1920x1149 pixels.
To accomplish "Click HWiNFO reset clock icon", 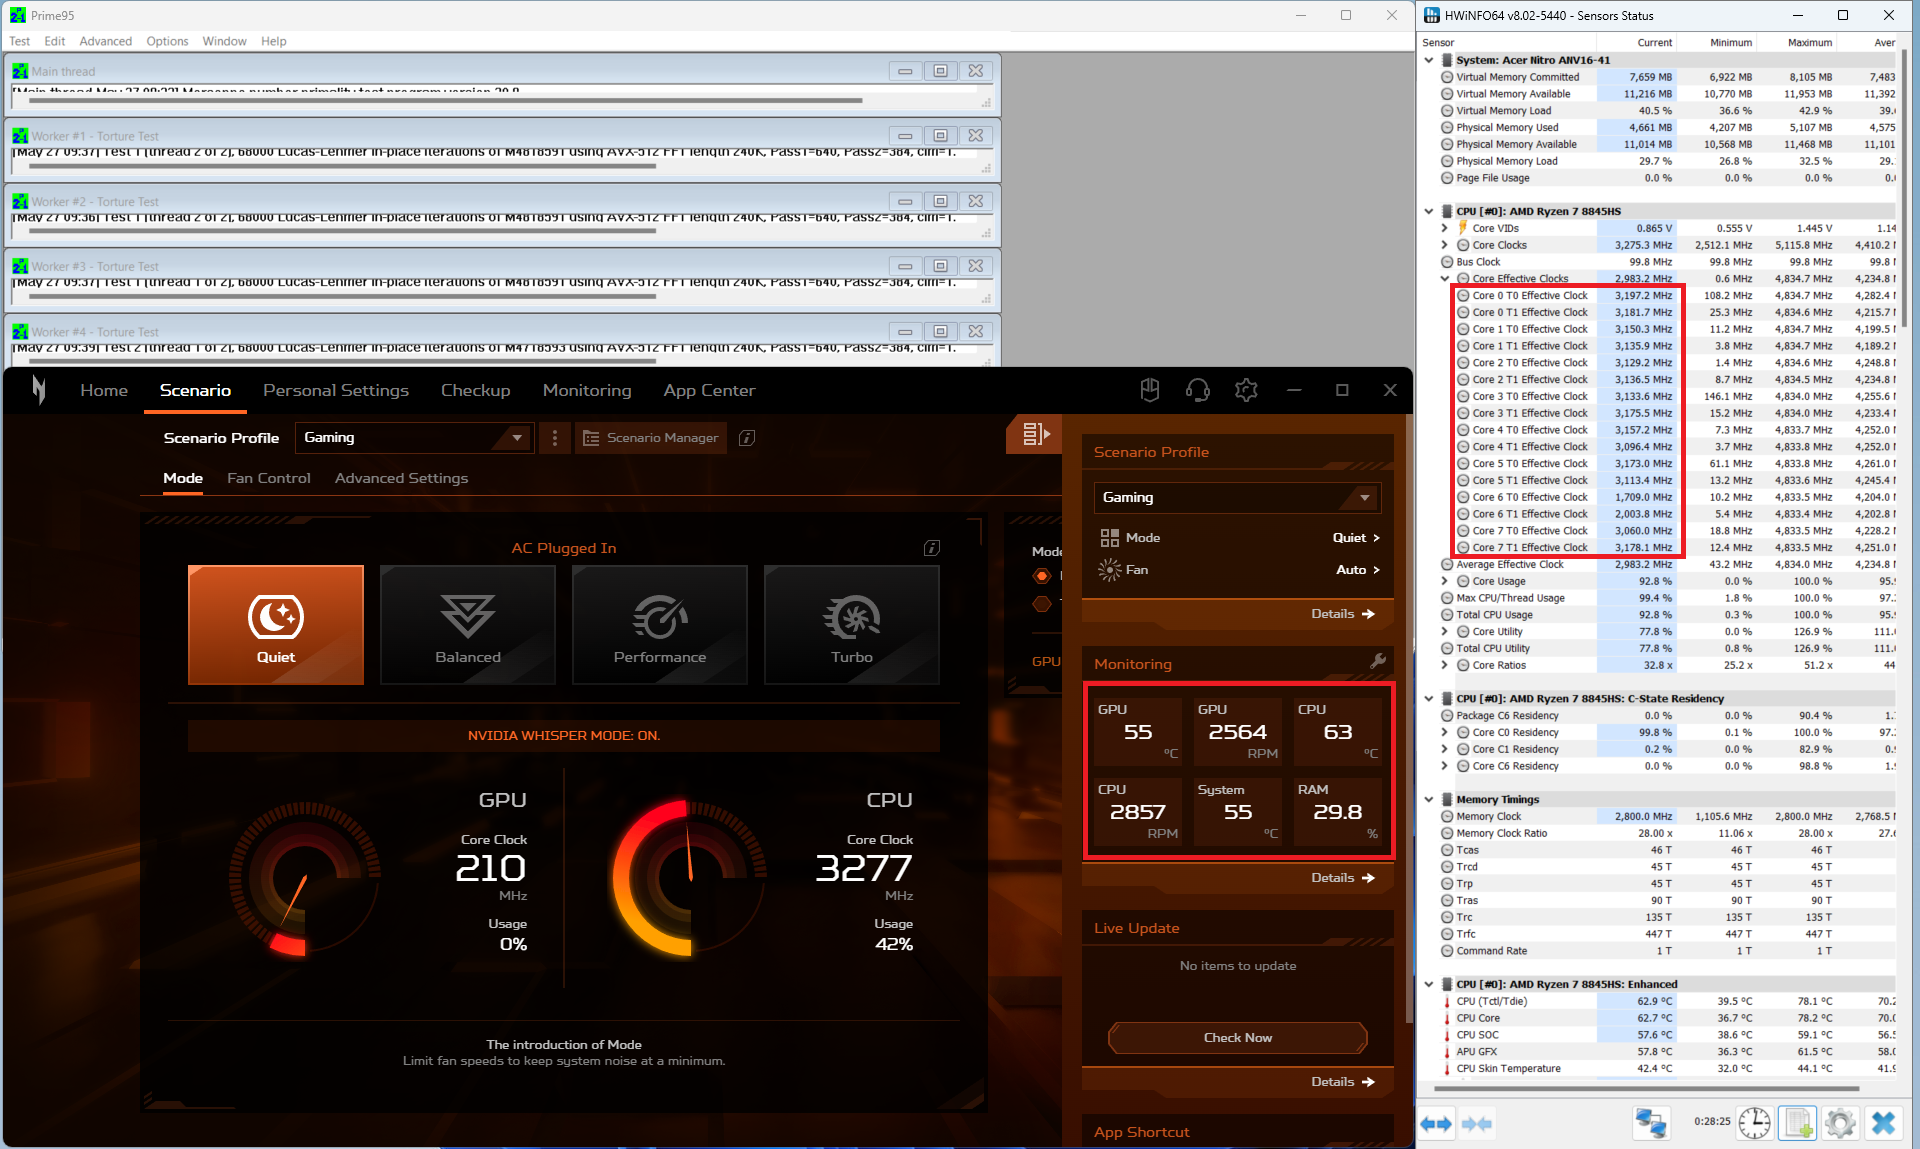I will pos(1754,1122).
